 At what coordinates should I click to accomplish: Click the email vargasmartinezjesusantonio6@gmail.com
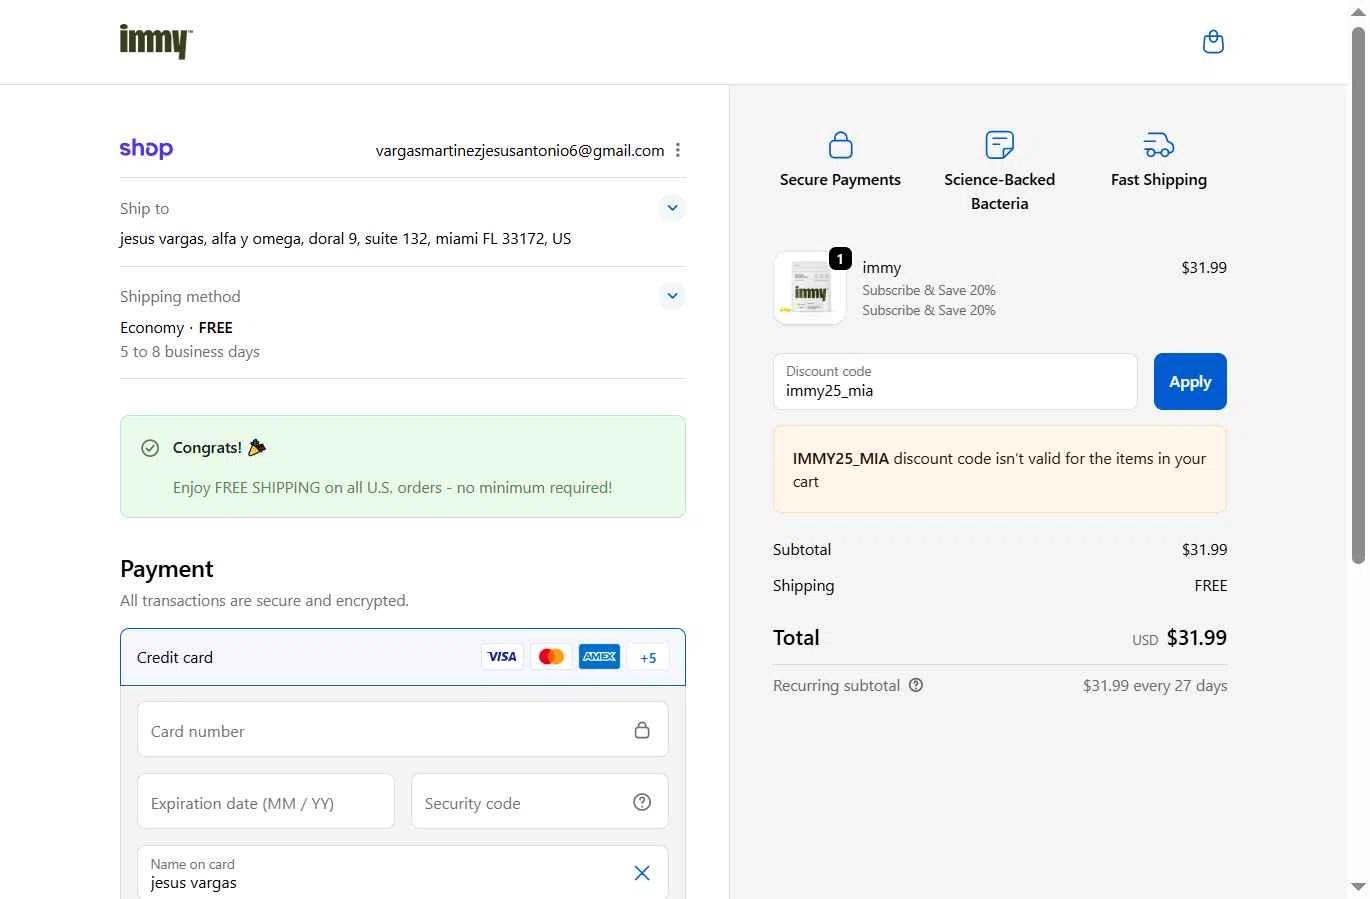point(520,150)
